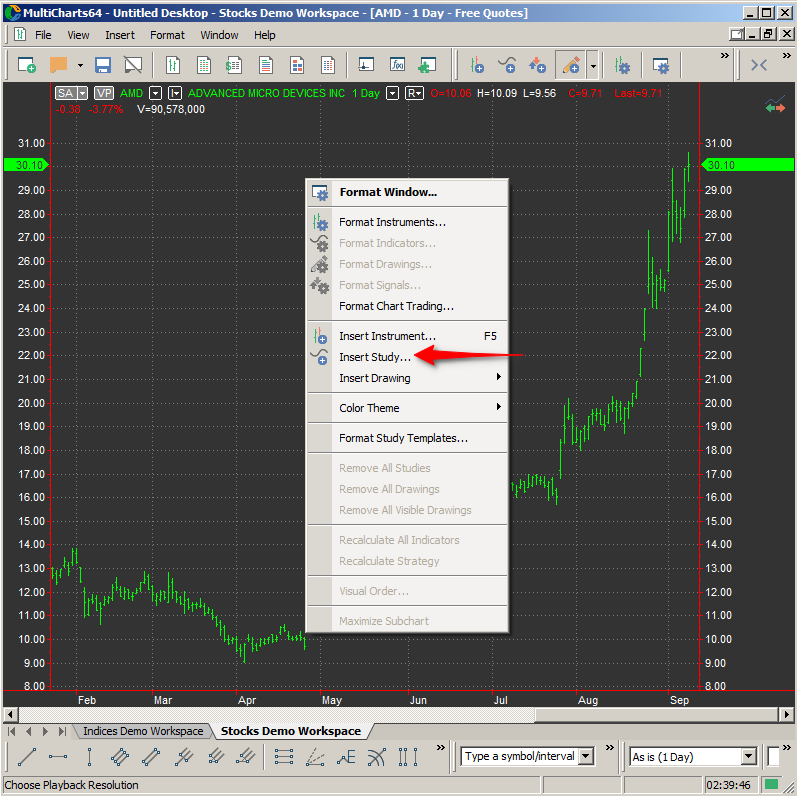This screenshot has height=796, width=797.
Task: Click the crossed-out window toolbar icon
Action: (133, 65)
